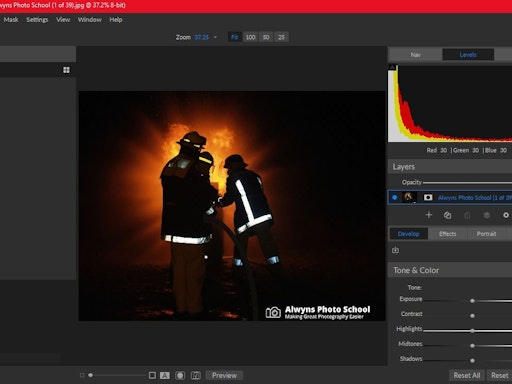Open the Zoom percentage dropdown arrow

coord(215,37)
